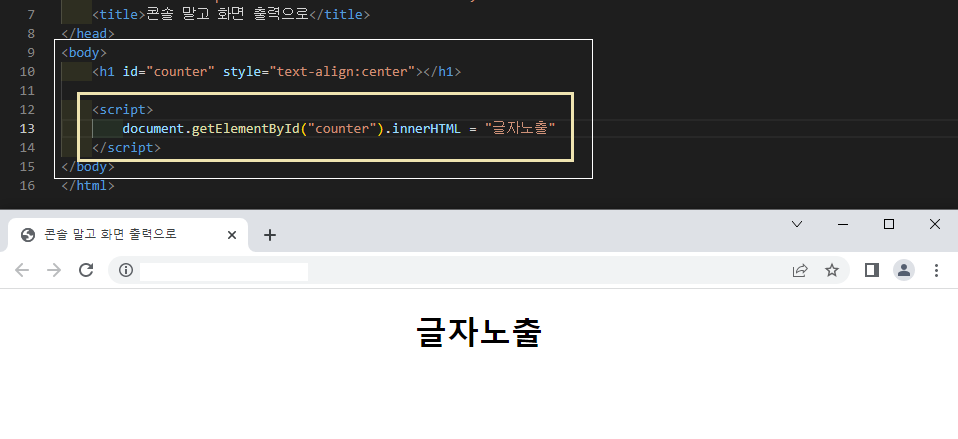
Task: Share this page icon in address bar
Action: point(800,270)
